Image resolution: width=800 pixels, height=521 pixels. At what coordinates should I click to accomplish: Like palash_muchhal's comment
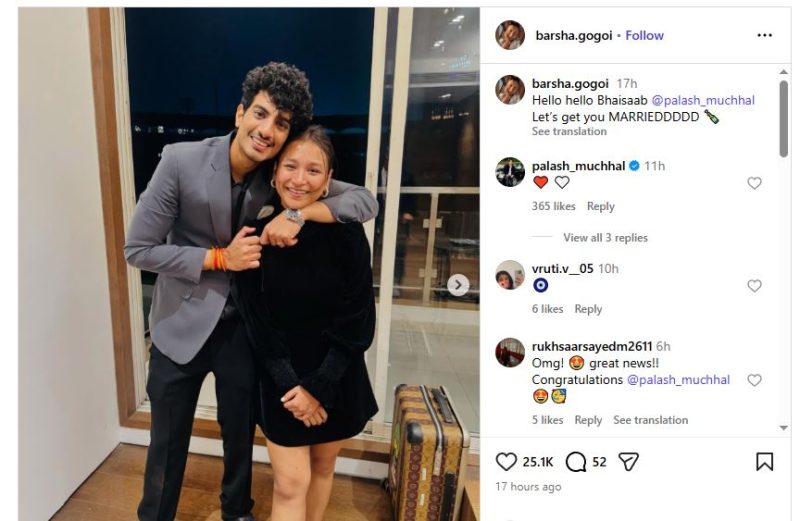(x=754, y=183)
